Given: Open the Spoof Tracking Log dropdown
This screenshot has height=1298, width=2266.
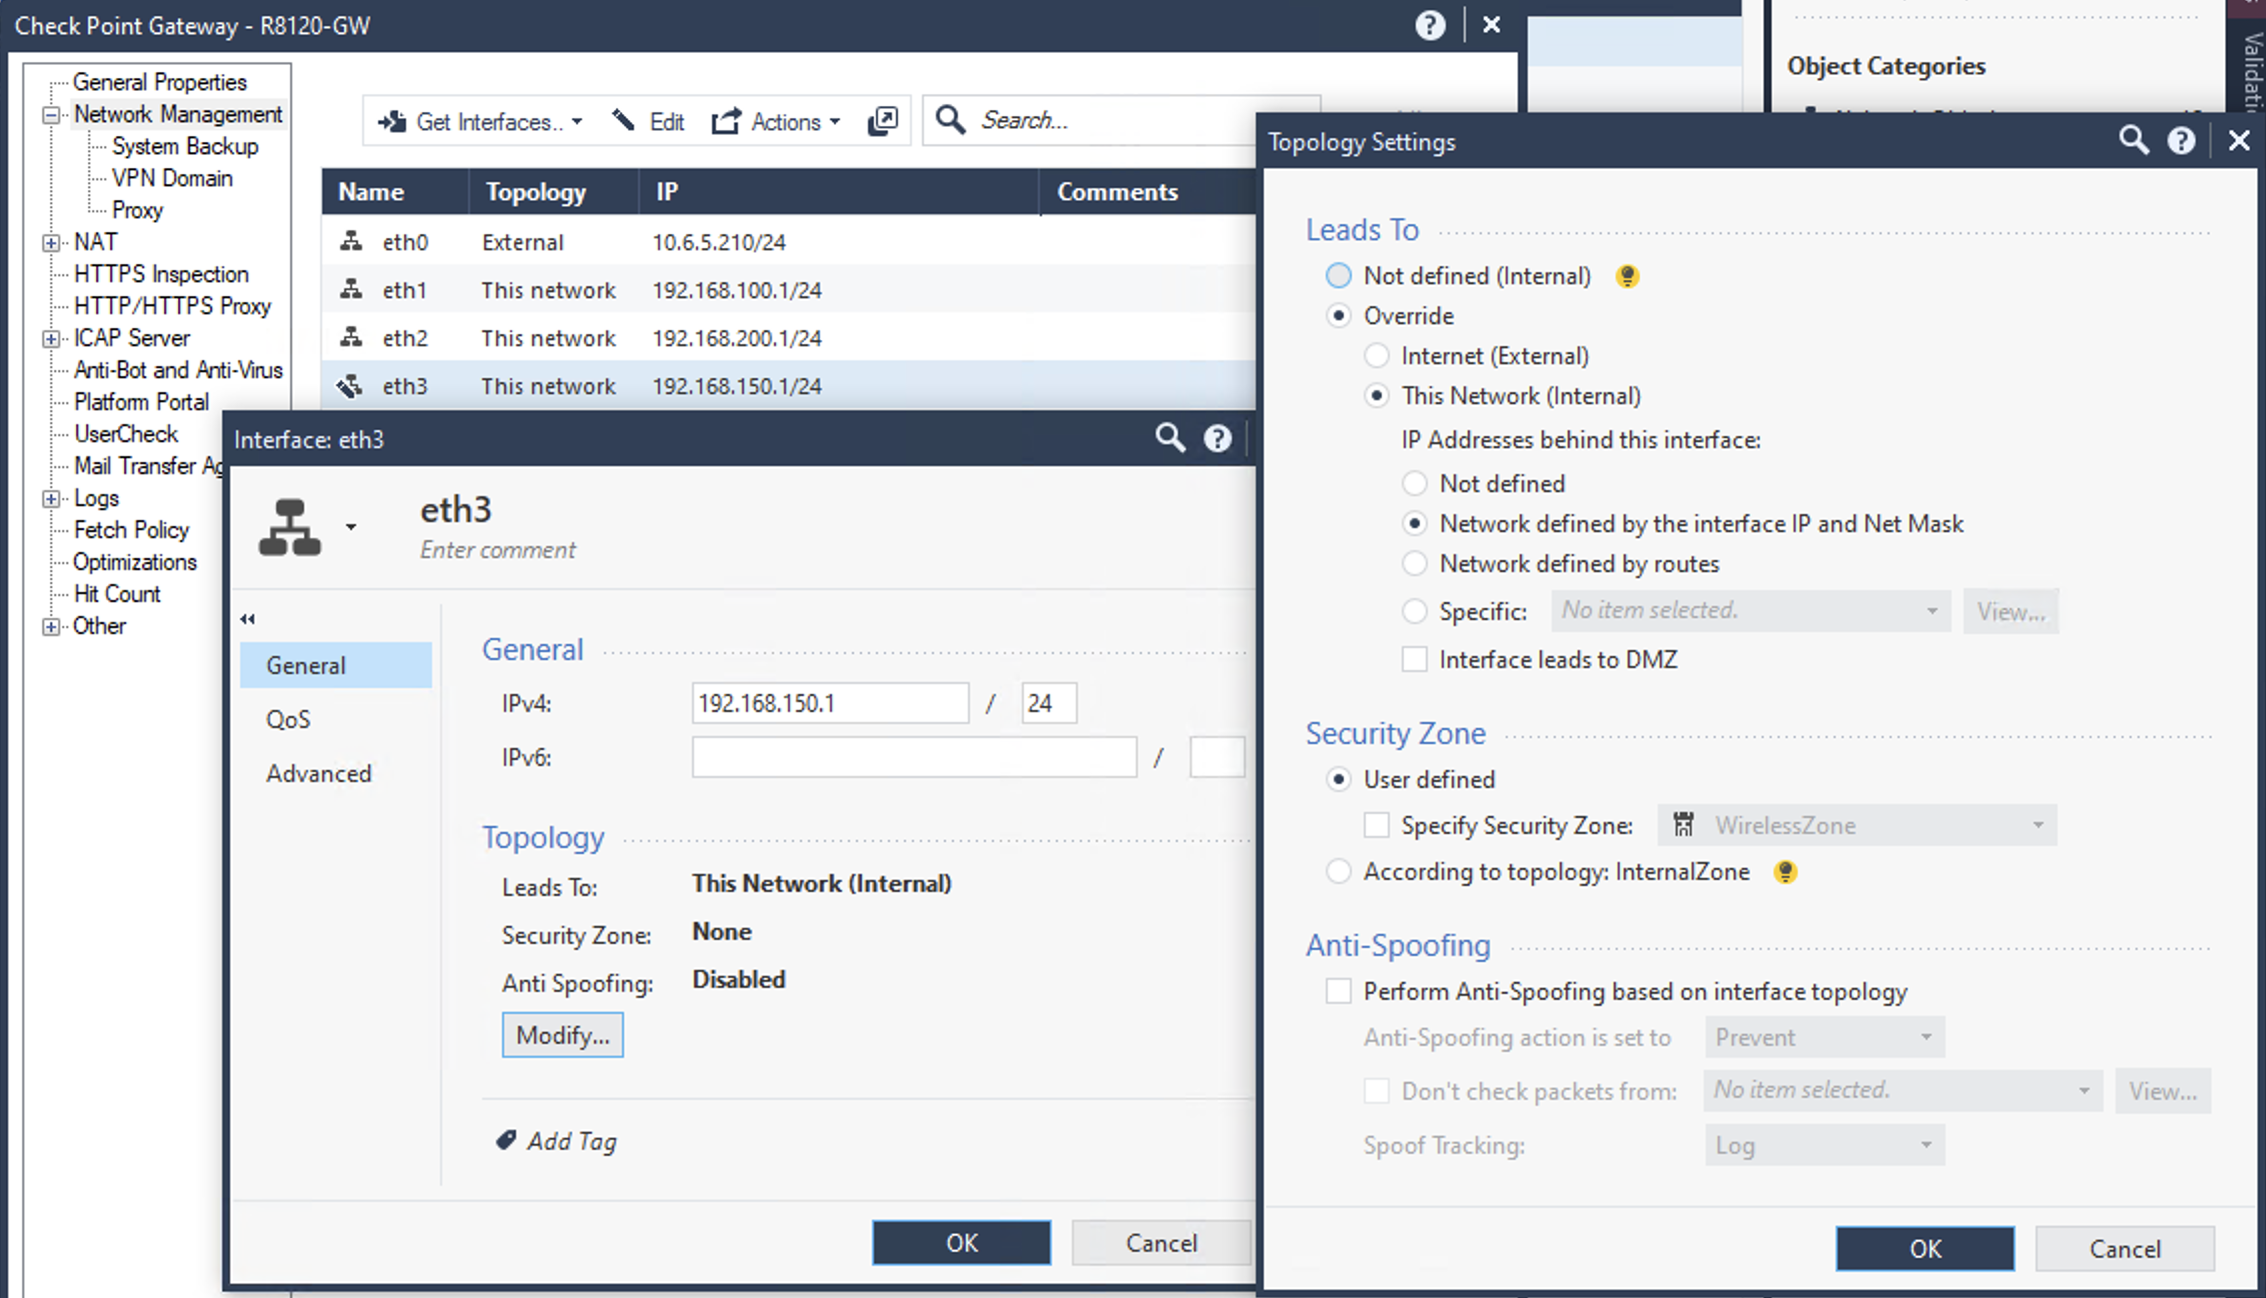Looking at the screenshot, I should coord(1824,1144).
